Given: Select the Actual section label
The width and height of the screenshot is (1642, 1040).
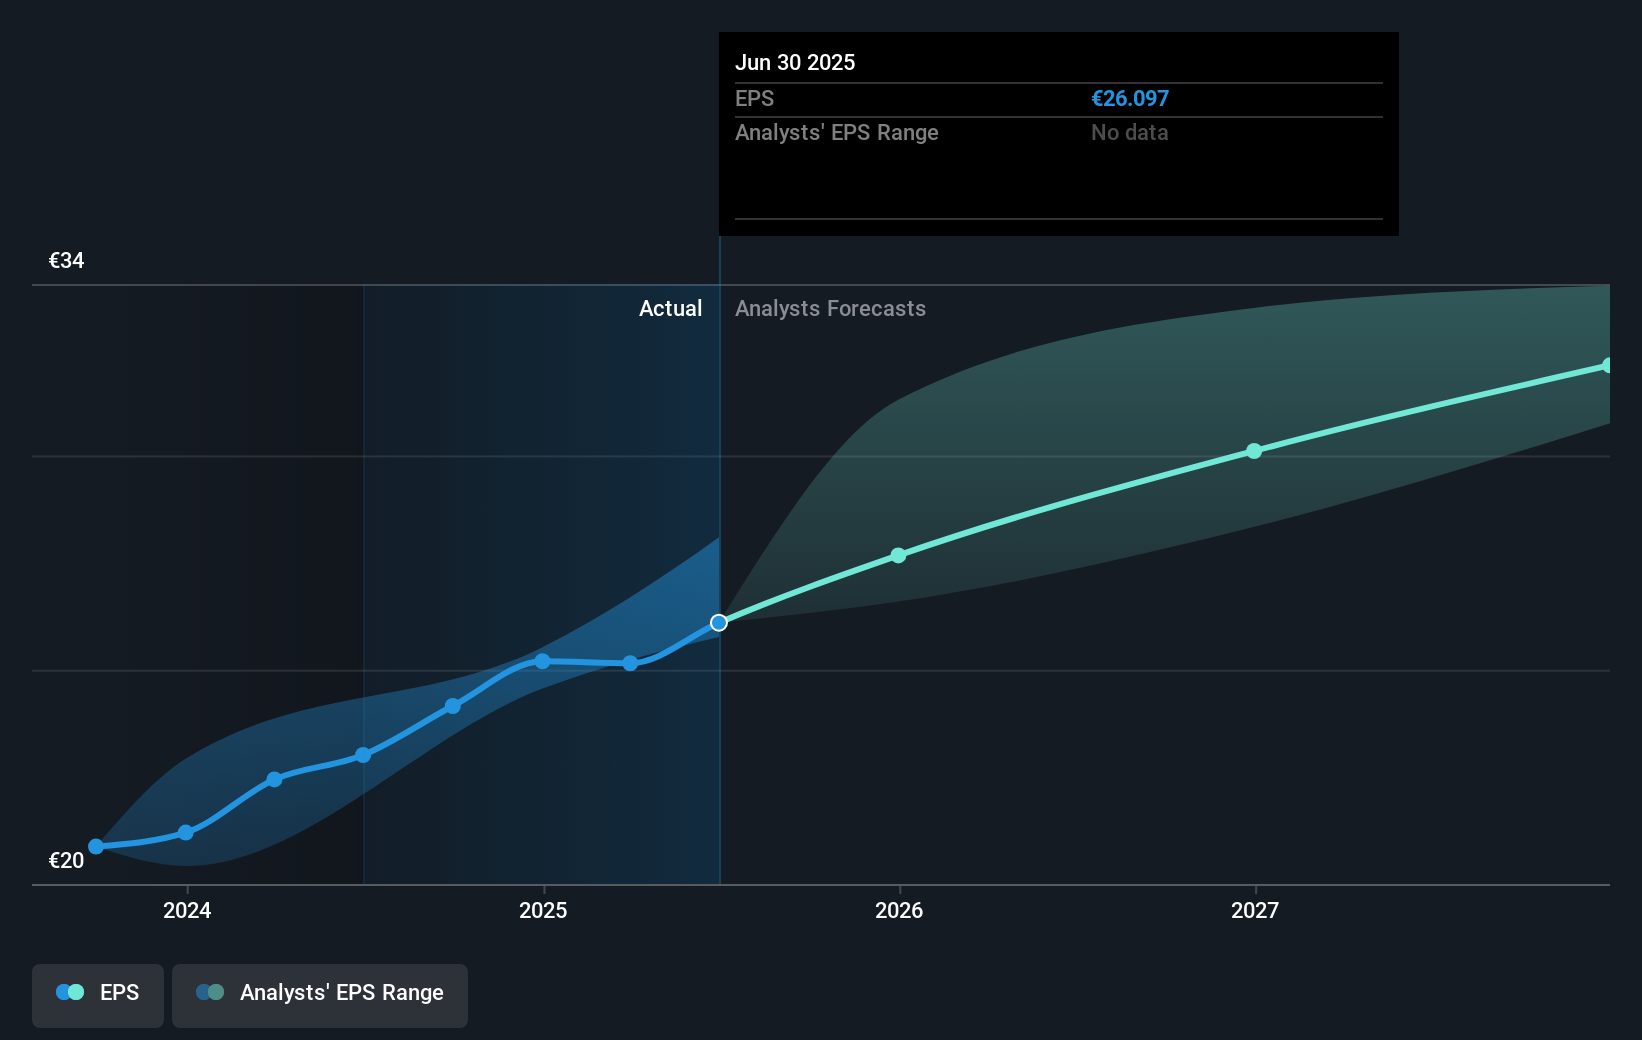Looking at the screenshot, I should click(670, 308).
